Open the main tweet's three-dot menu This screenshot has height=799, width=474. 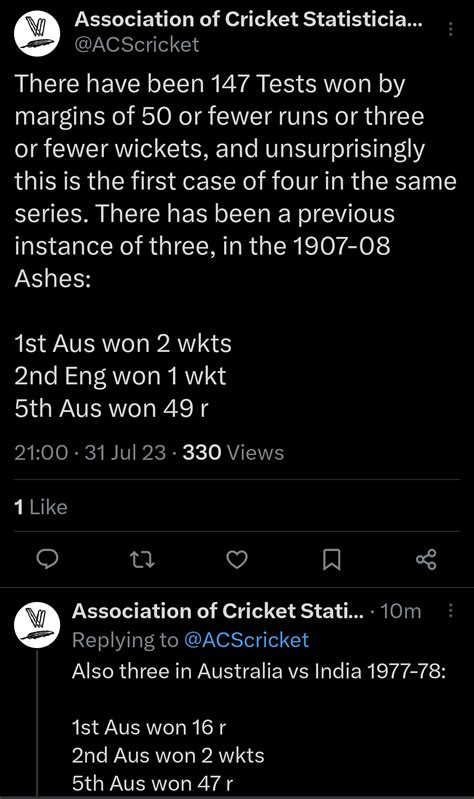pos(451,29)
